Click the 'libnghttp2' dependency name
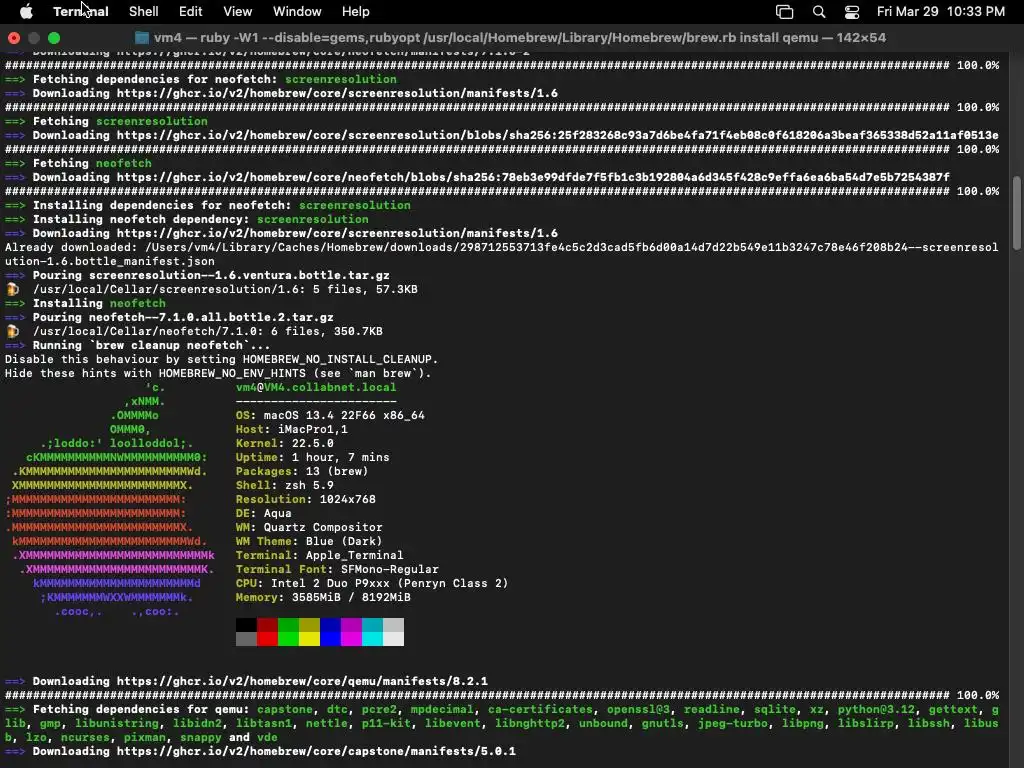The height and width of the screenshot is (768, 1024). pos(530,723)
